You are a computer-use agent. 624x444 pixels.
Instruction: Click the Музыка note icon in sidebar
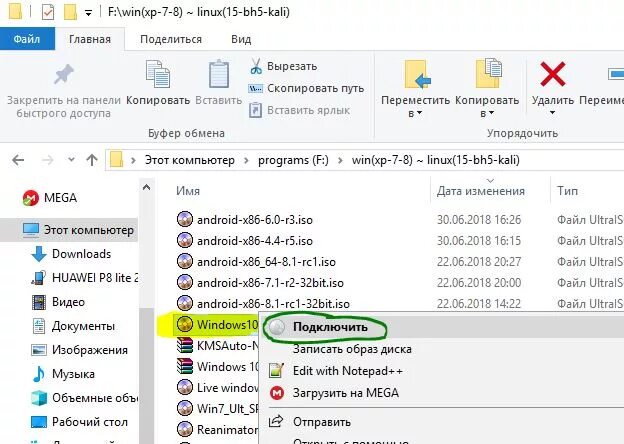click(x=39, y=374)
